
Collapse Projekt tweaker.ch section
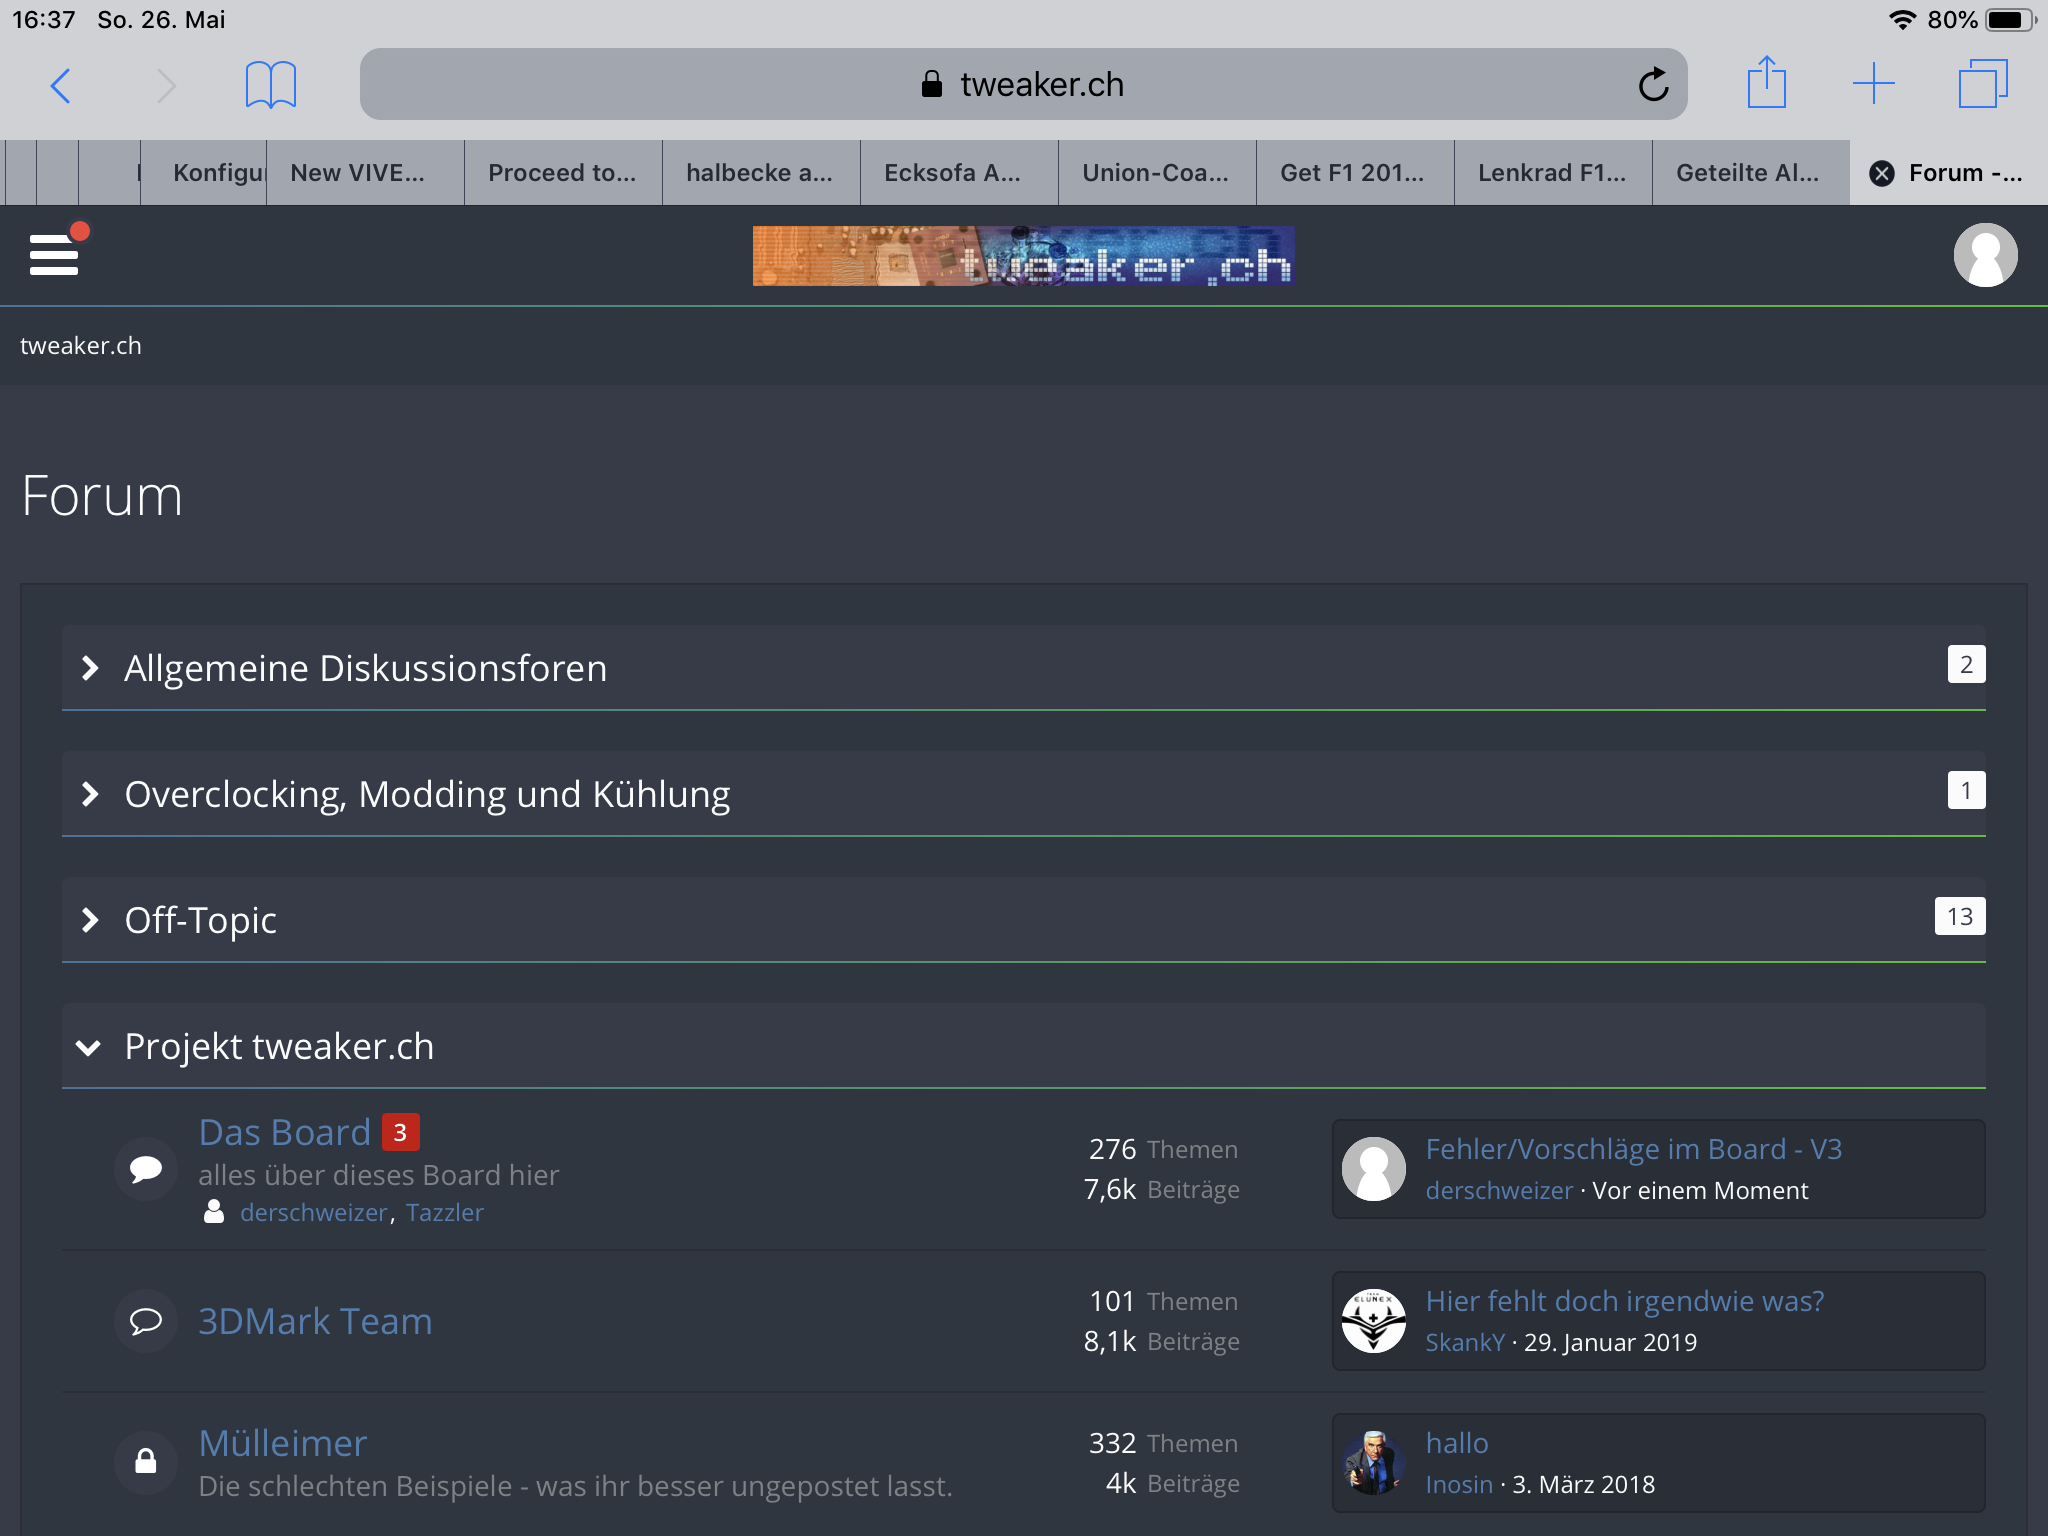[x=88, y=1047]
